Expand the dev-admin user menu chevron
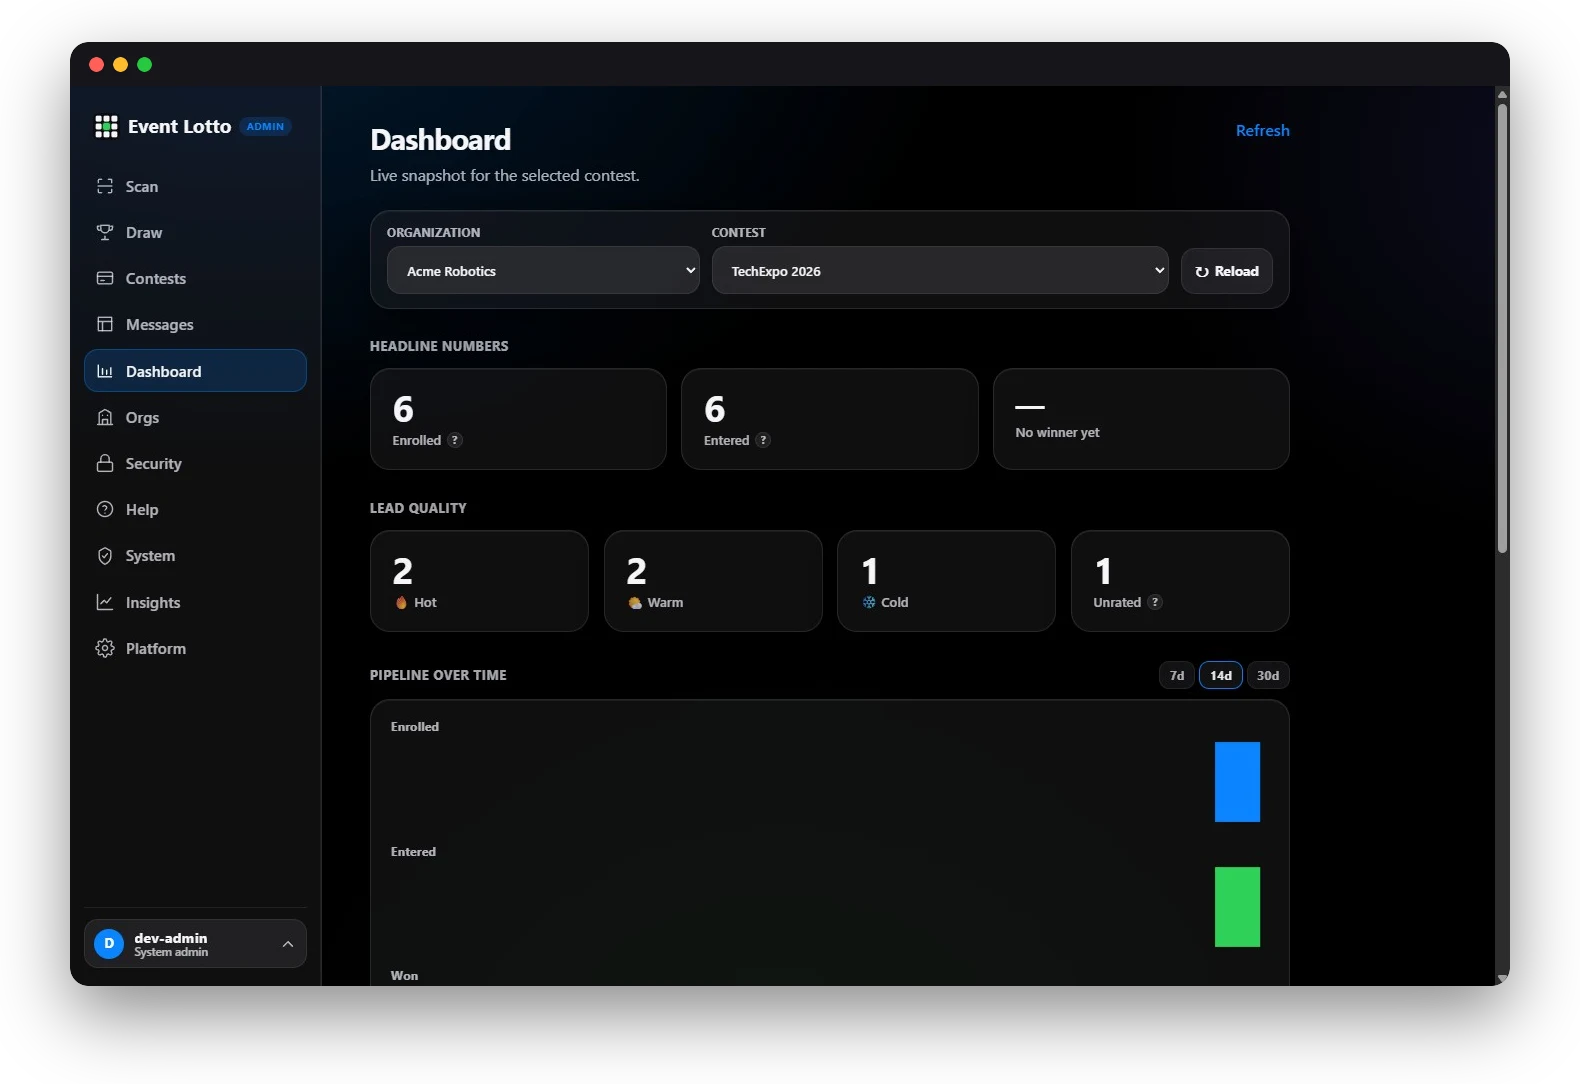Image resolution: width=1580 pixels, height=1084 pixels. 288,944
